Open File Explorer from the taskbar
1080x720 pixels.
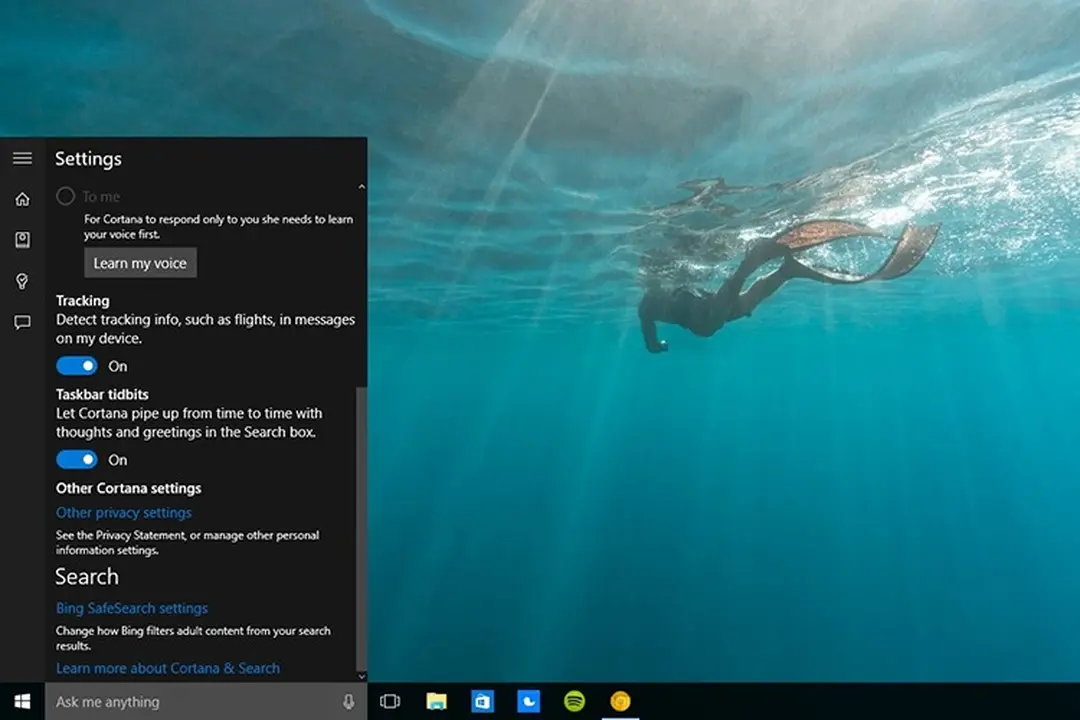(436, 703)
